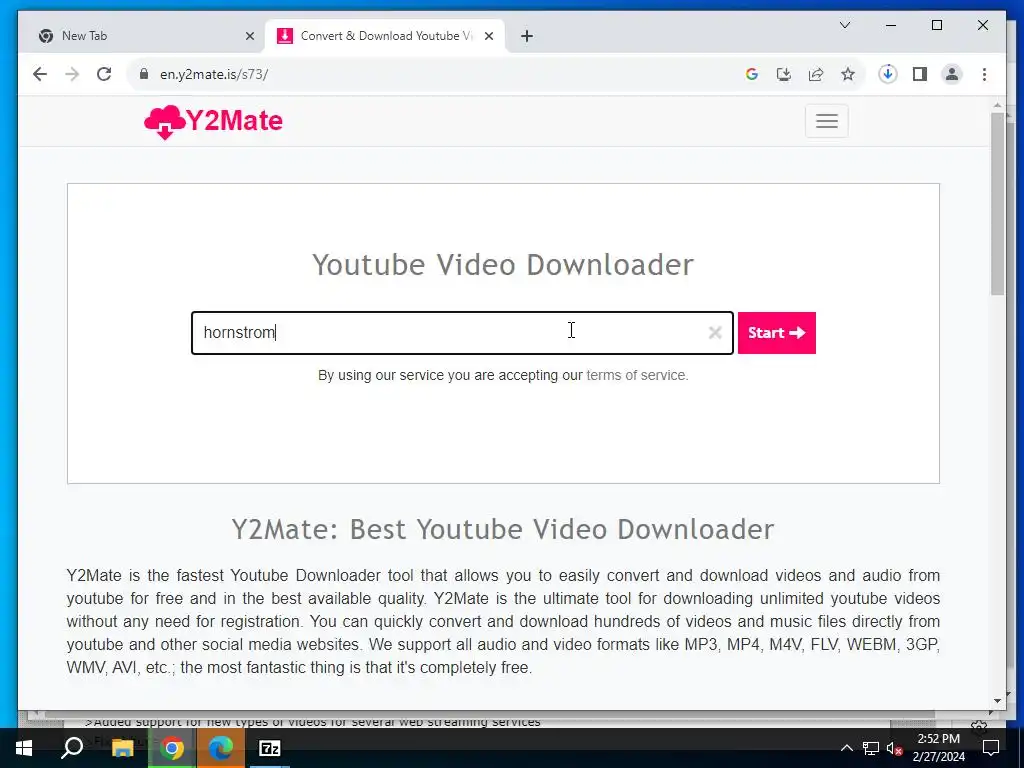The image size is (1024, 768).
Task: Open the terms of service link
Action: click(x=637, y=376)
